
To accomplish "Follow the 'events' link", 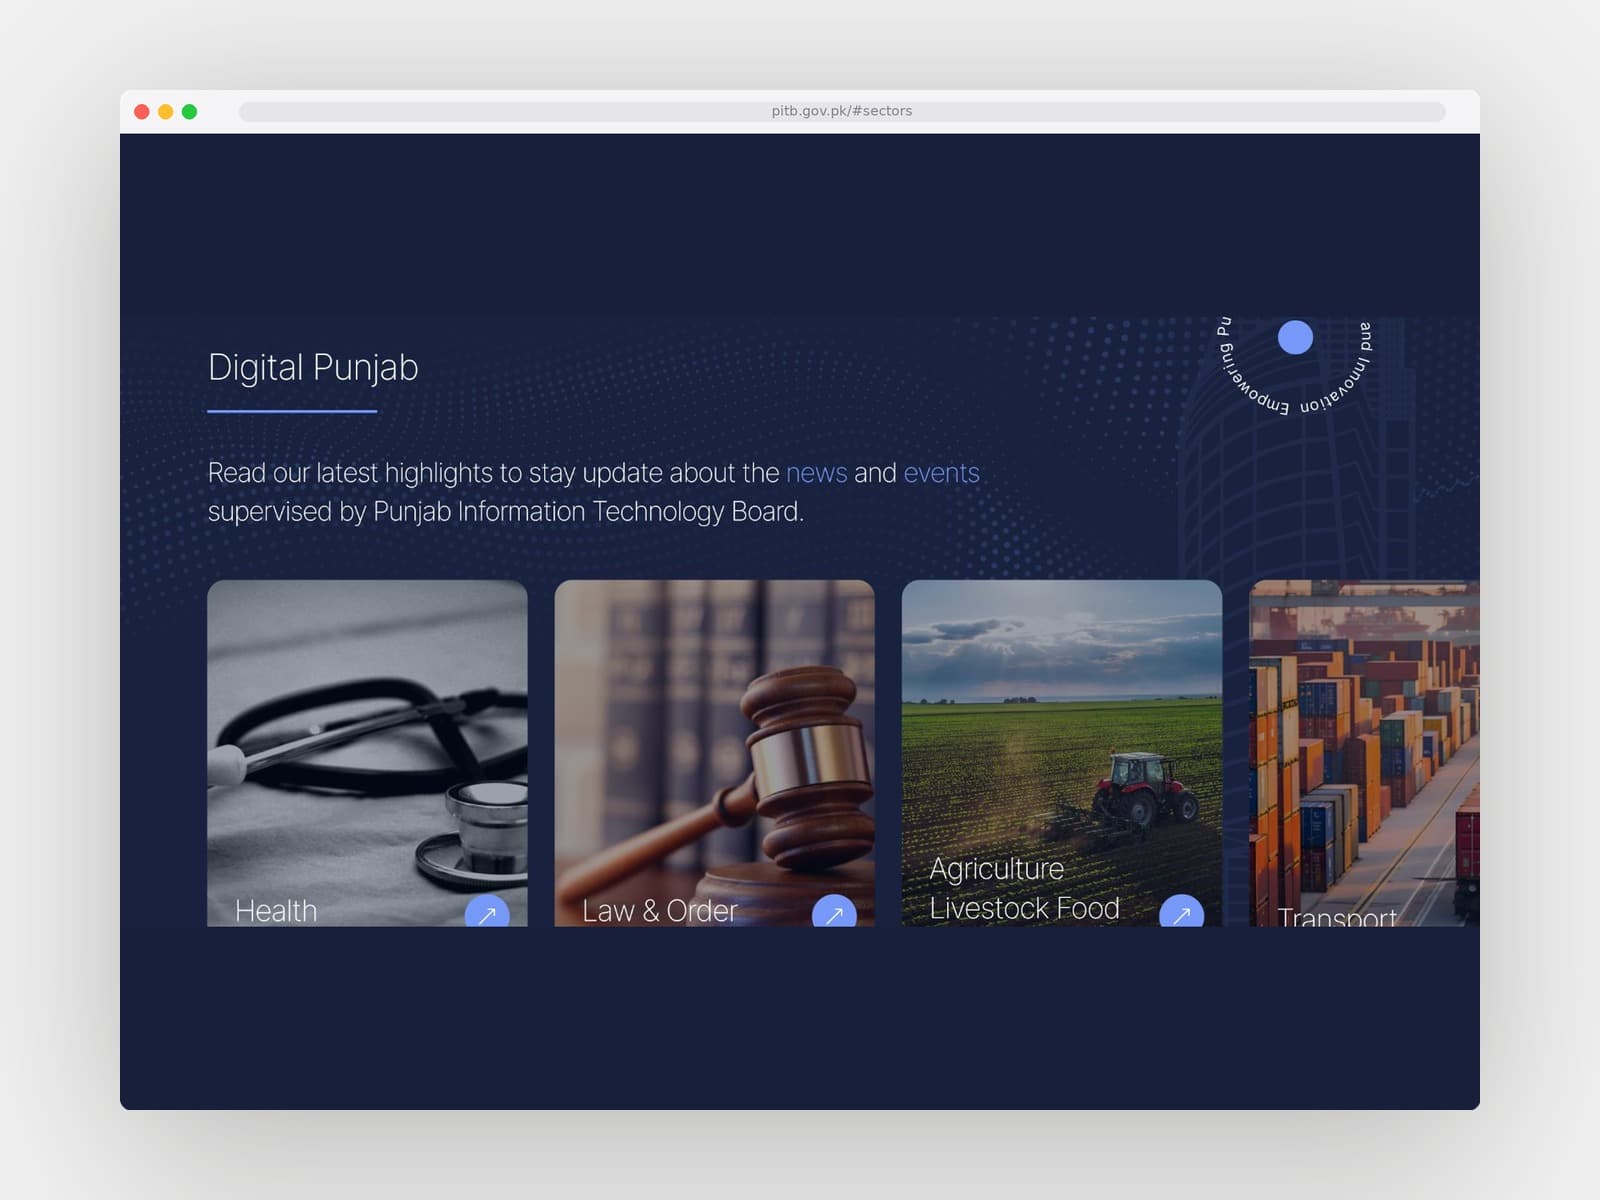I will [941, 473].
